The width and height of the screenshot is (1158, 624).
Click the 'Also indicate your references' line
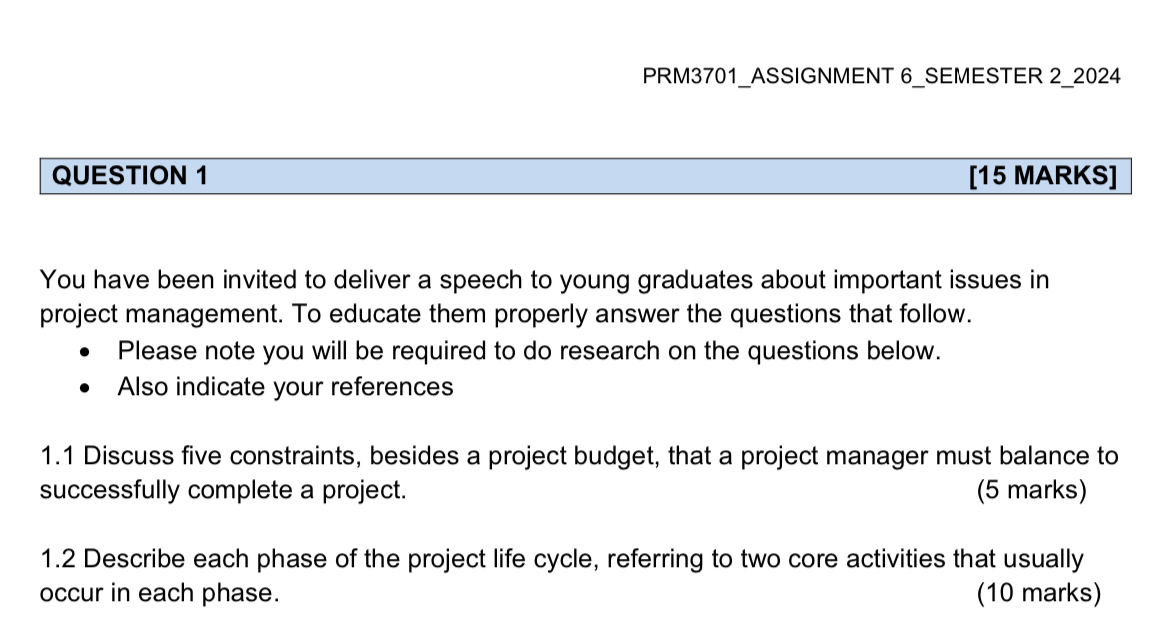[x=285, y=387]
